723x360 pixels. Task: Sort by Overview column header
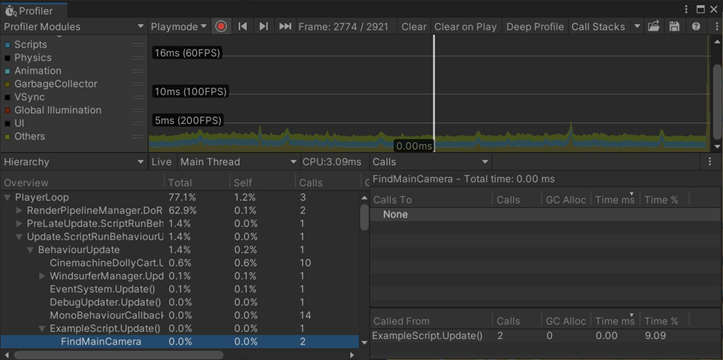click(82, 183)
